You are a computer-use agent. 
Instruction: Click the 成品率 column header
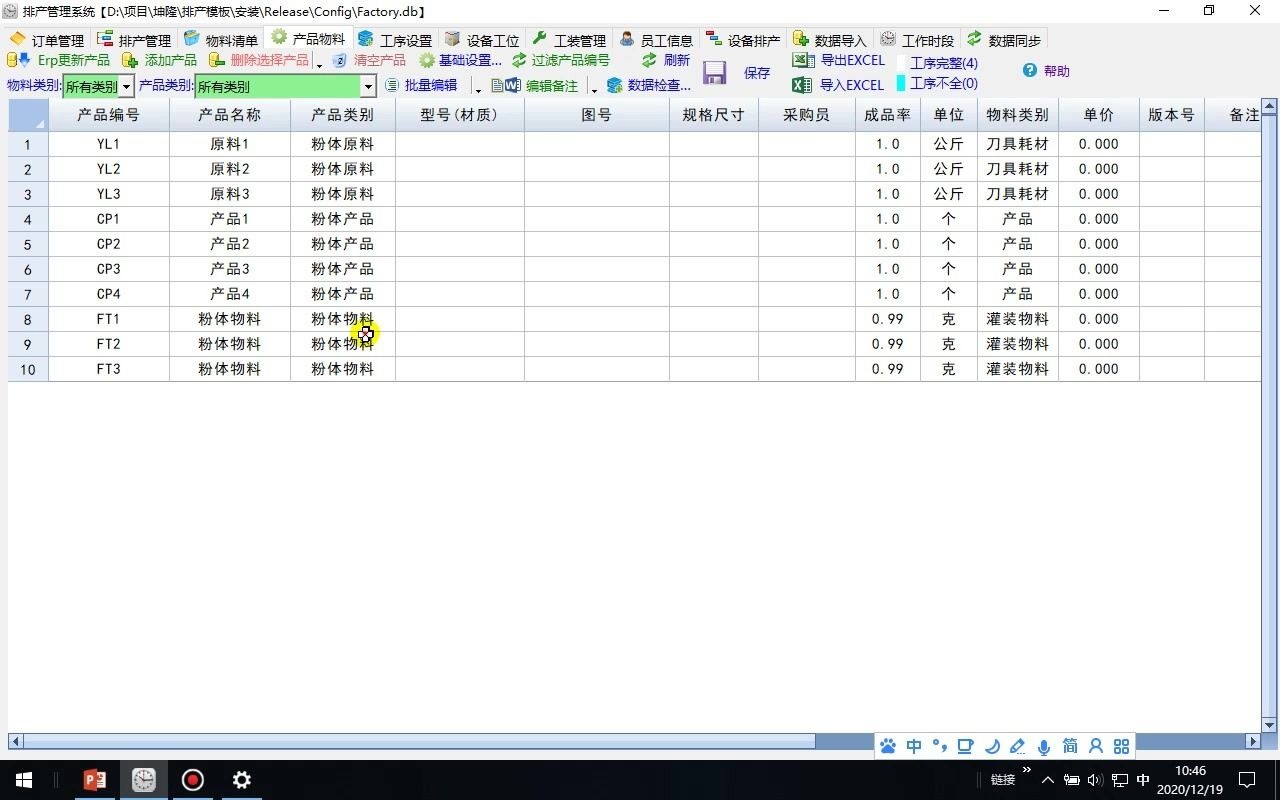pos(888,115)
